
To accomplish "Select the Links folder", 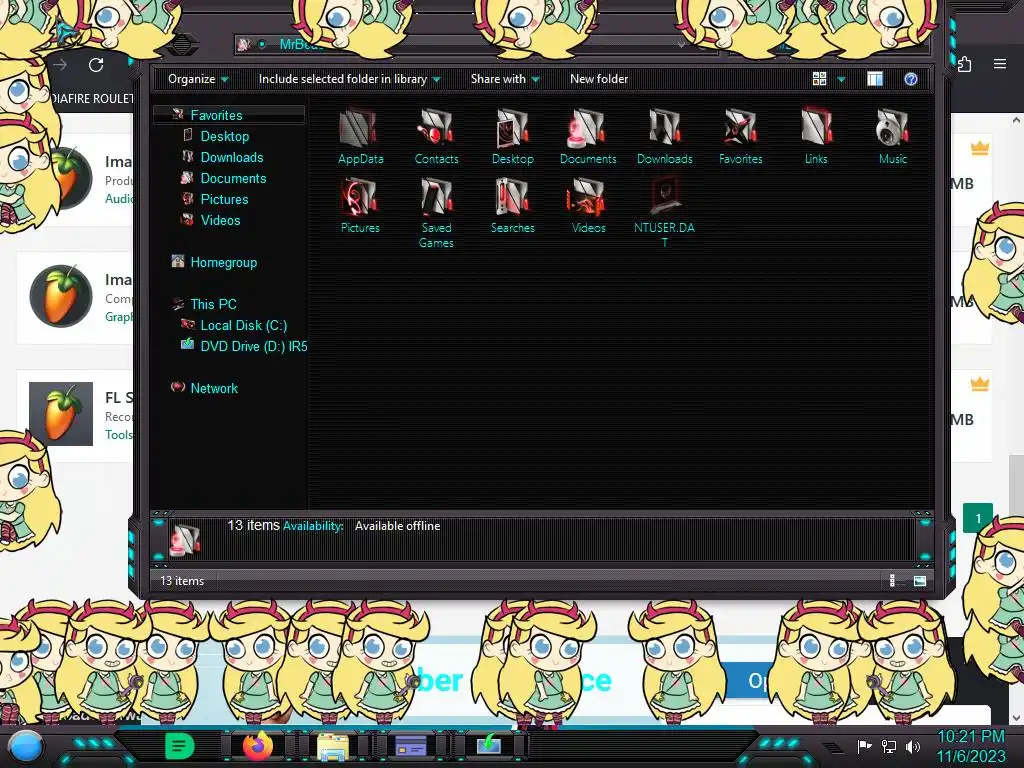I will [x=816, y=137].
